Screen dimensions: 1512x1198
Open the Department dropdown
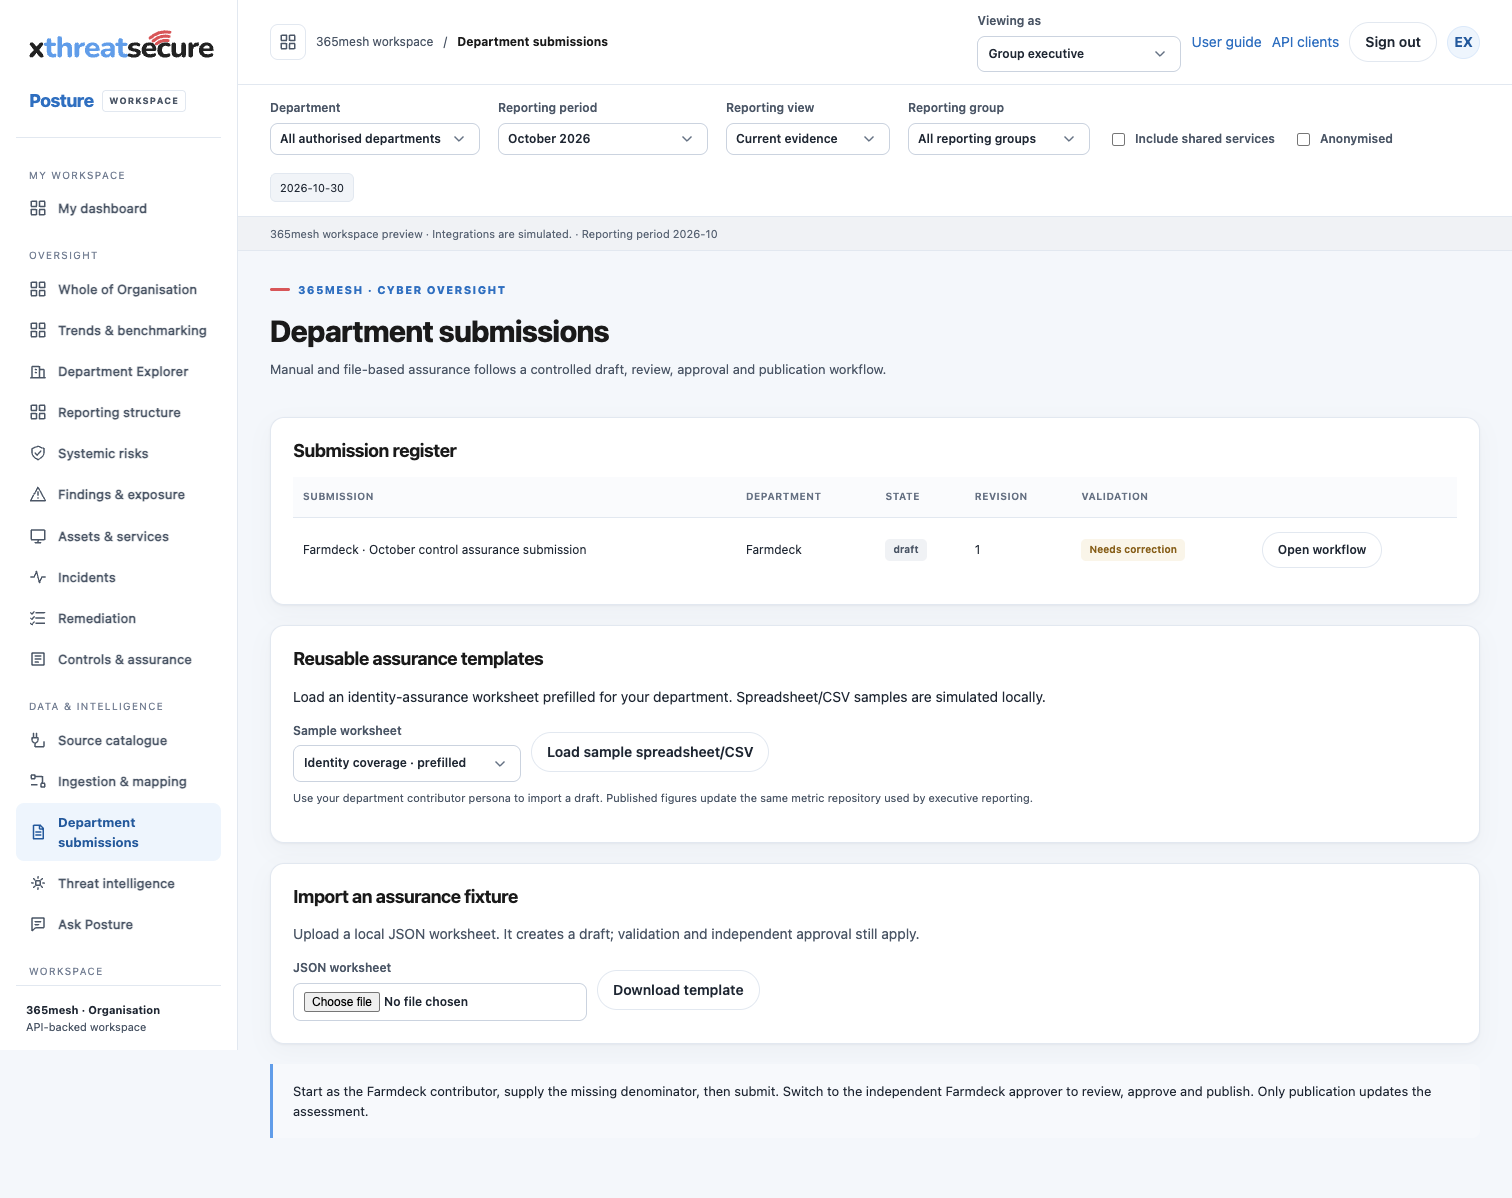pos(375,139)
